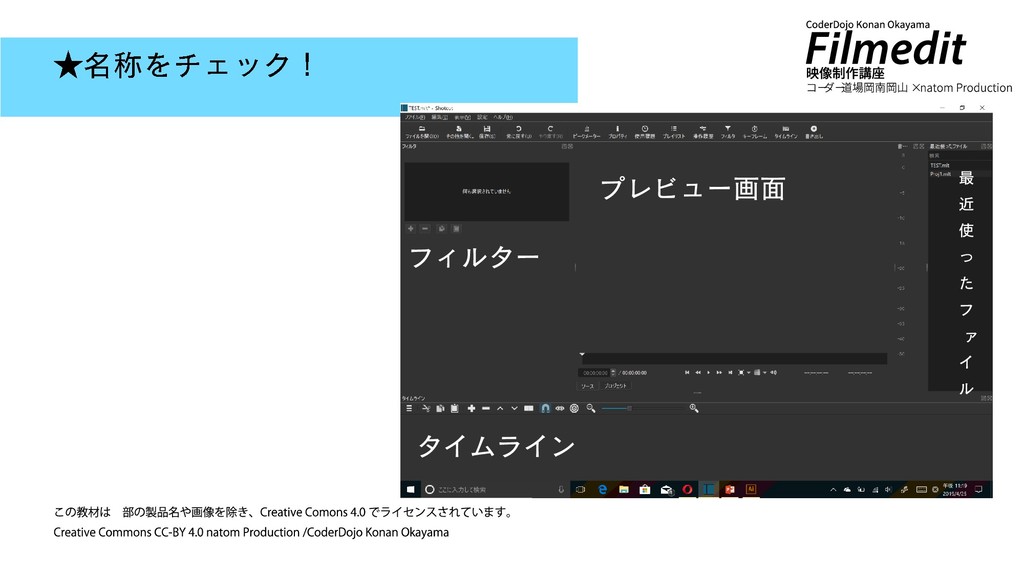1024x576 pixels.
Task: Append clip with timeline plus icon
Action: click(x=471, y=408)
